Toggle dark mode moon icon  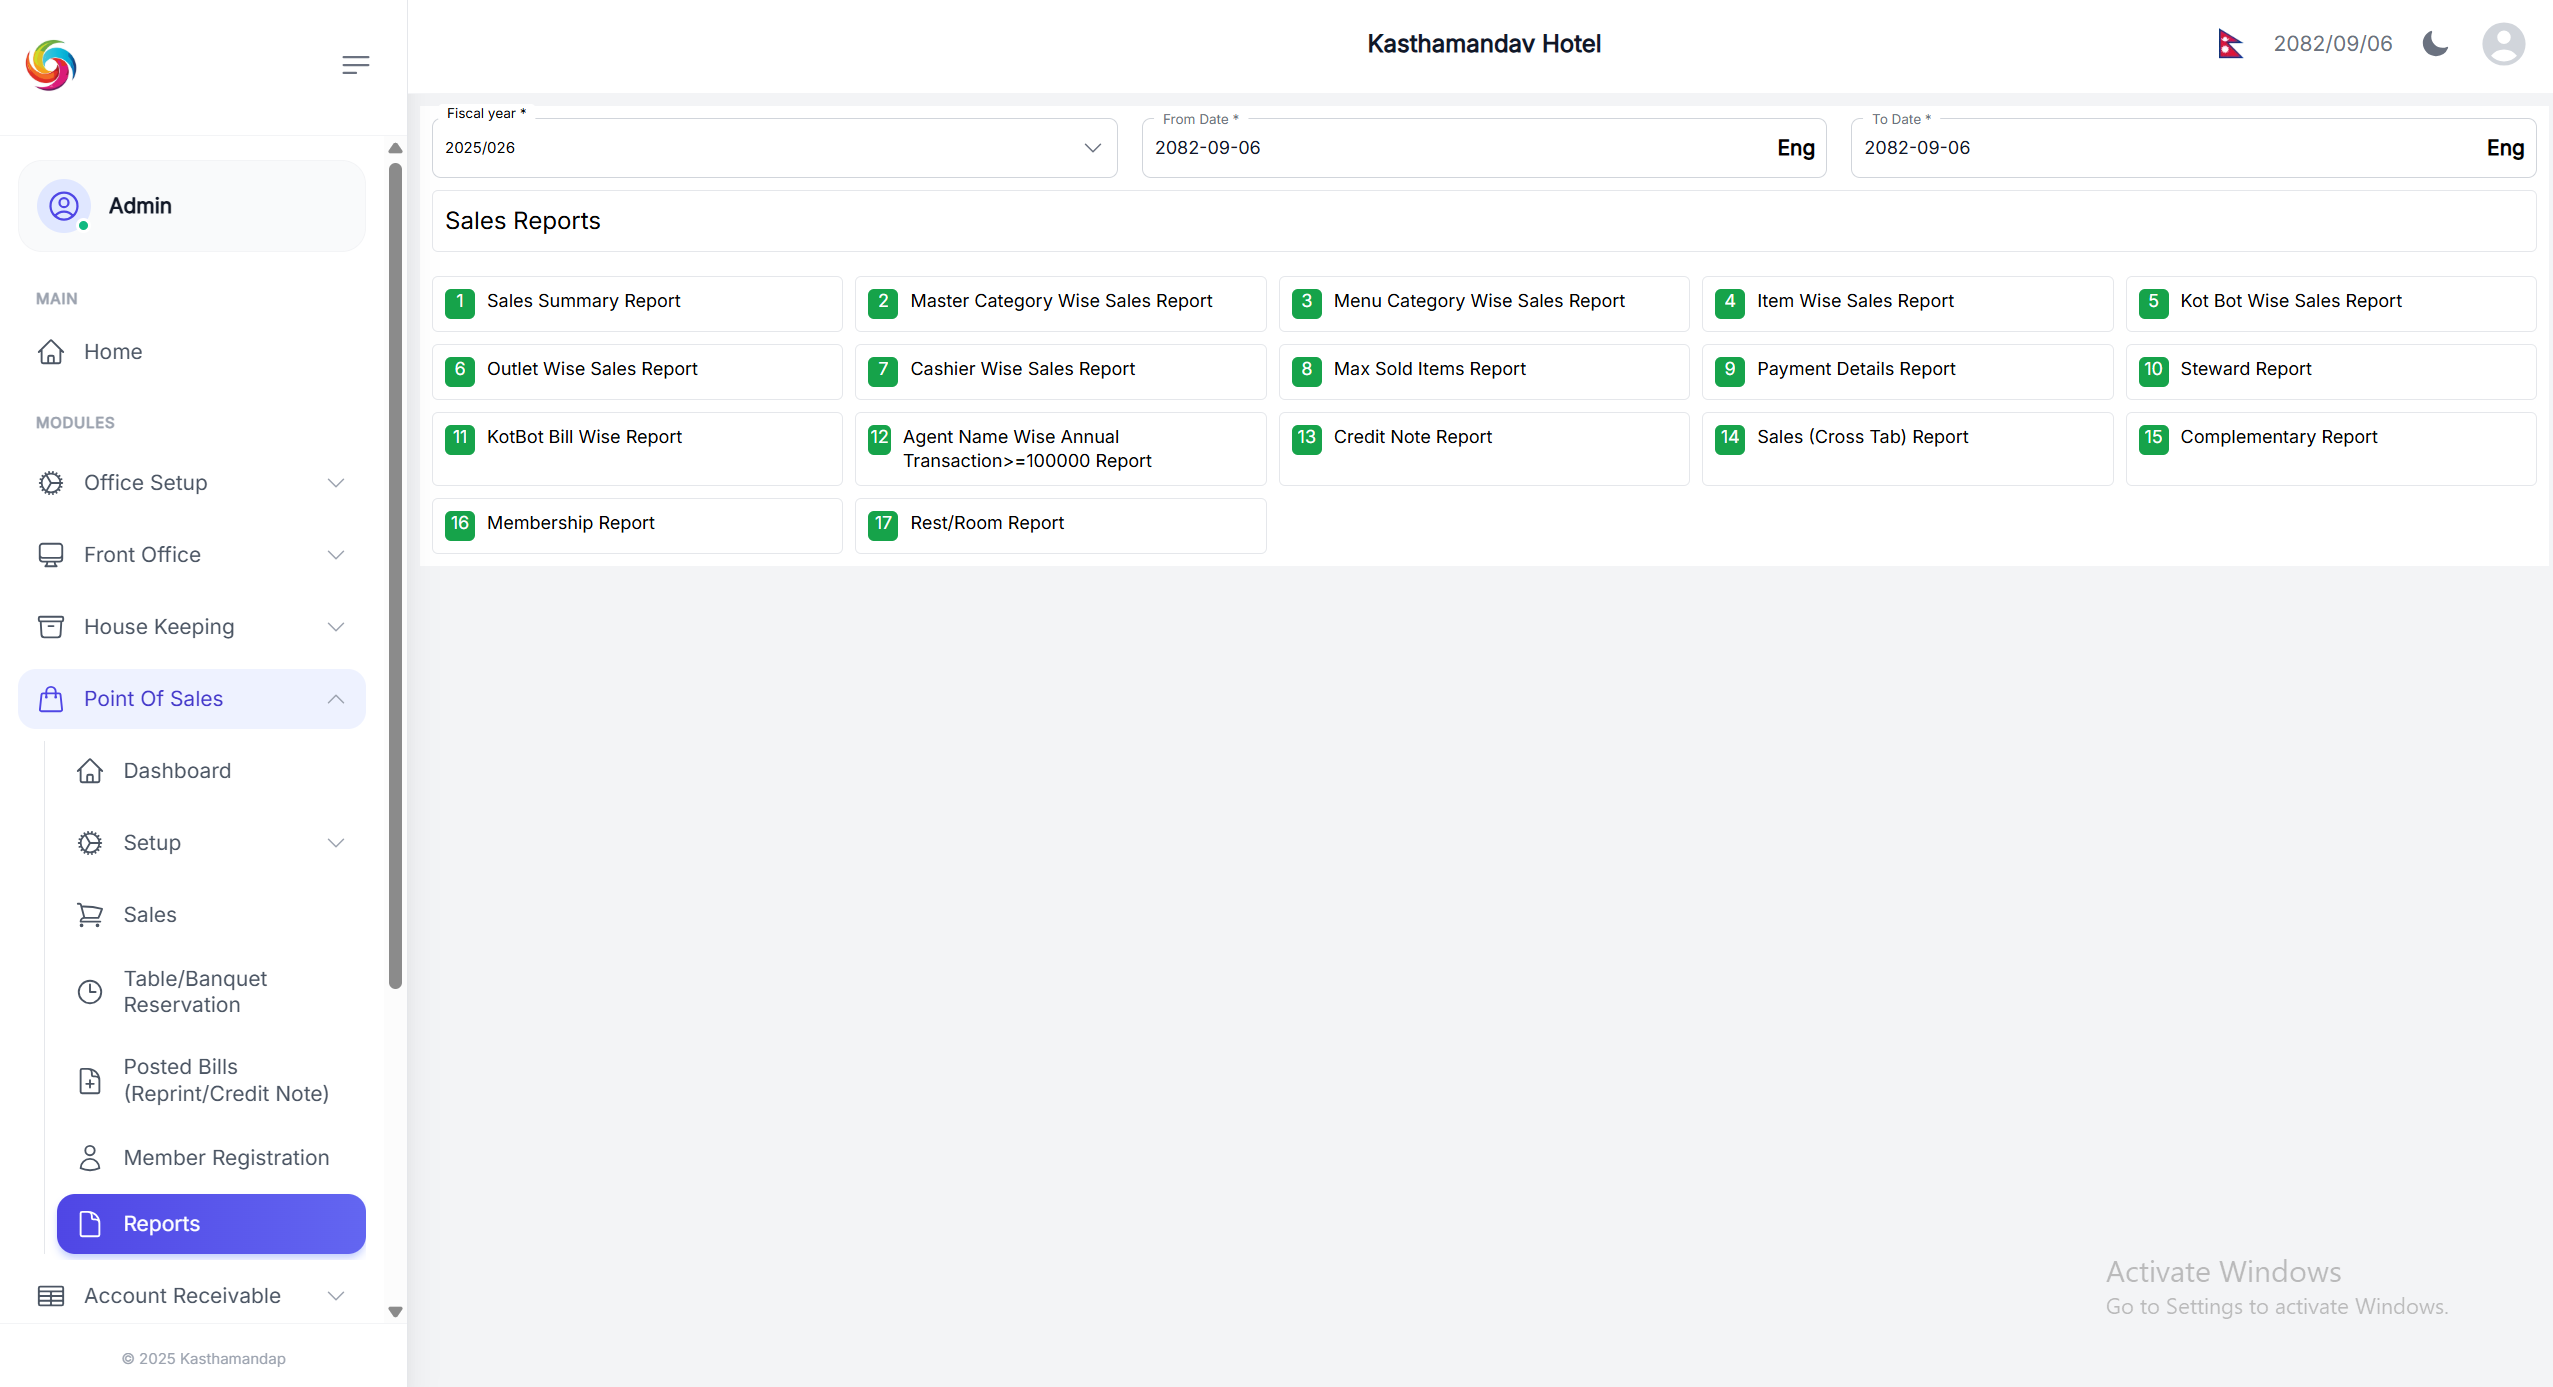[x=2435, y=44]
